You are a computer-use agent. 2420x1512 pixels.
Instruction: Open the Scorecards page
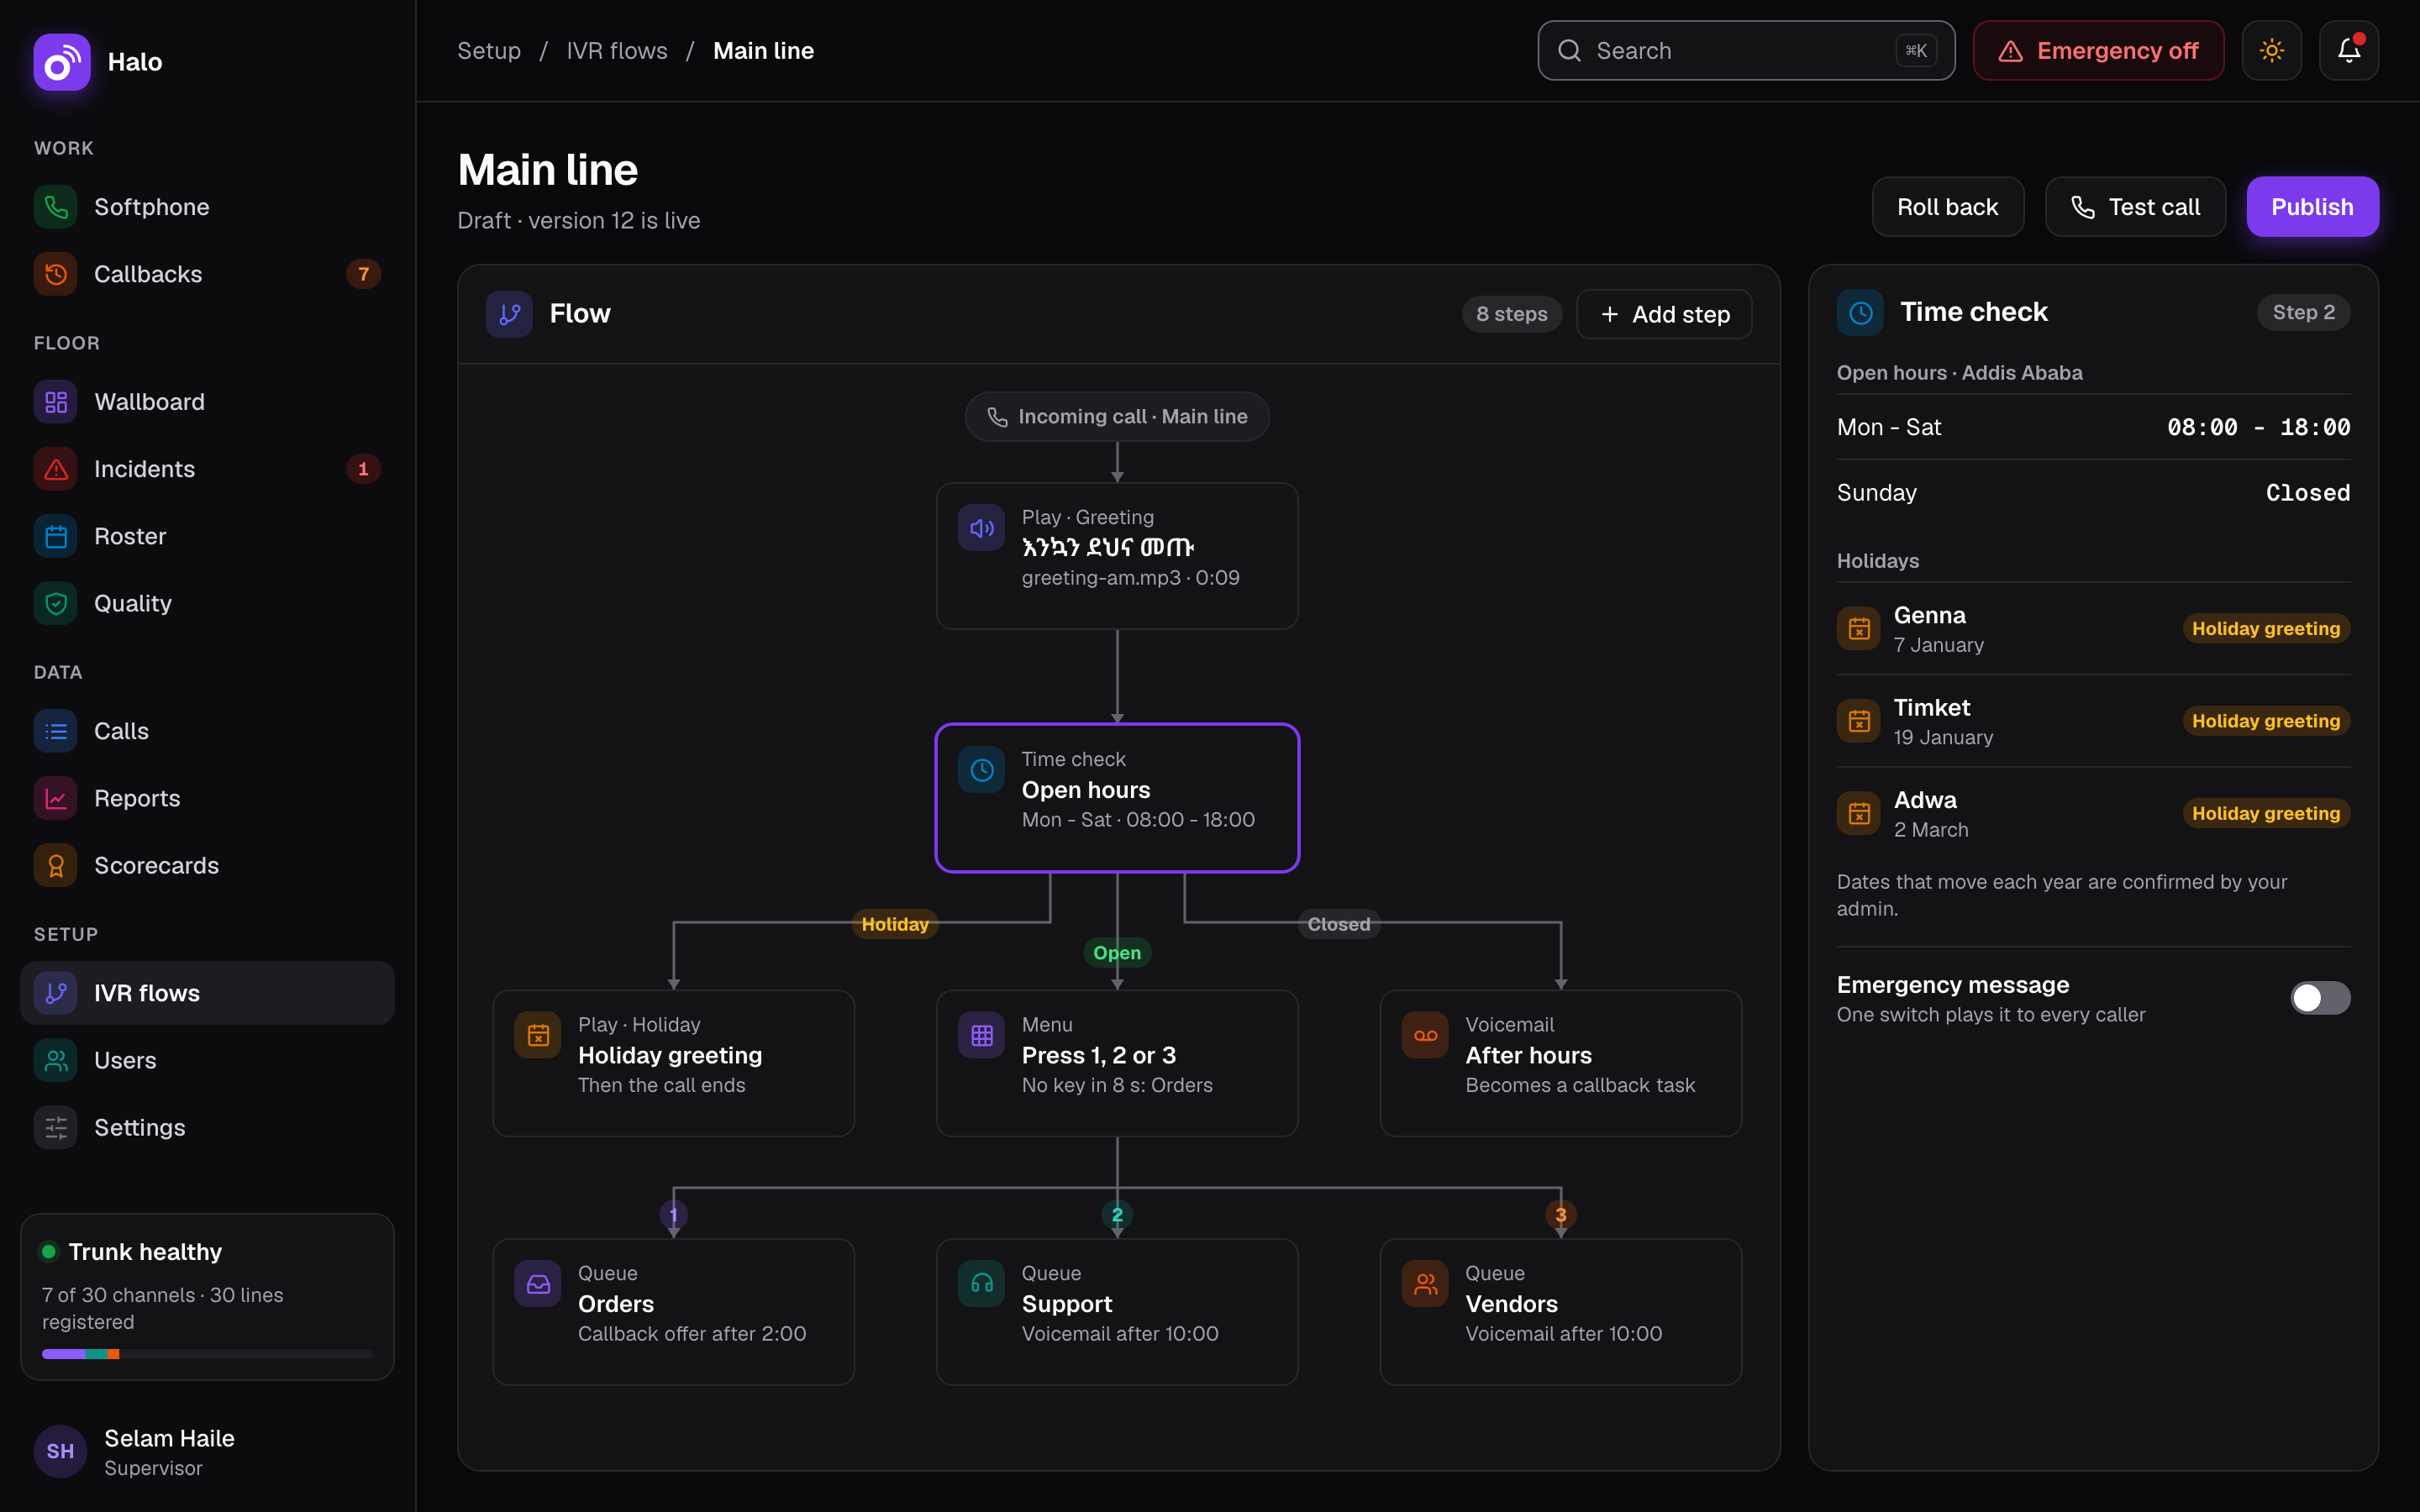tap(207, 865)
